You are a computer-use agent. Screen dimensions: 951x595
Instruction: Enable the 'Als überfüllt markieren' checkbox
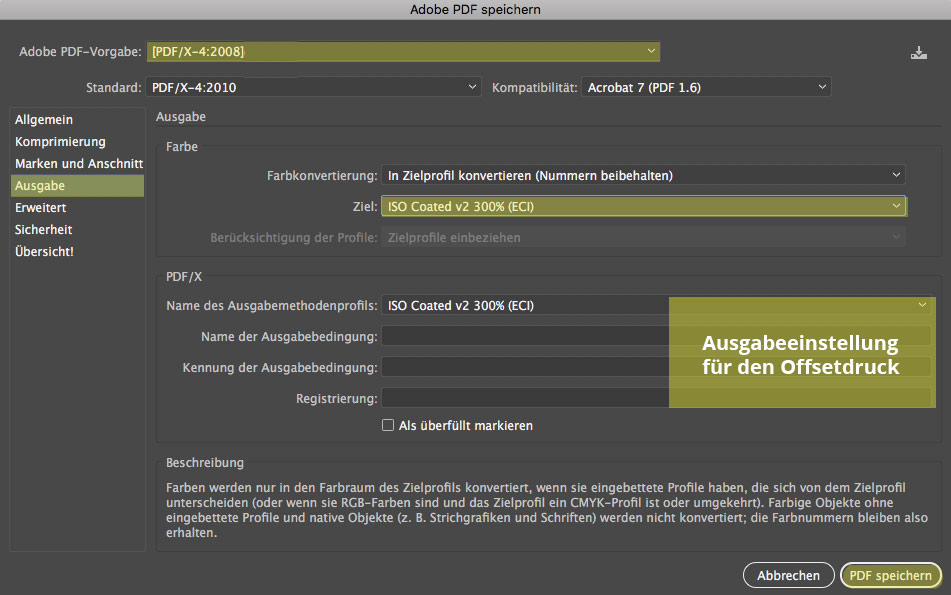[x=388, y=425]
